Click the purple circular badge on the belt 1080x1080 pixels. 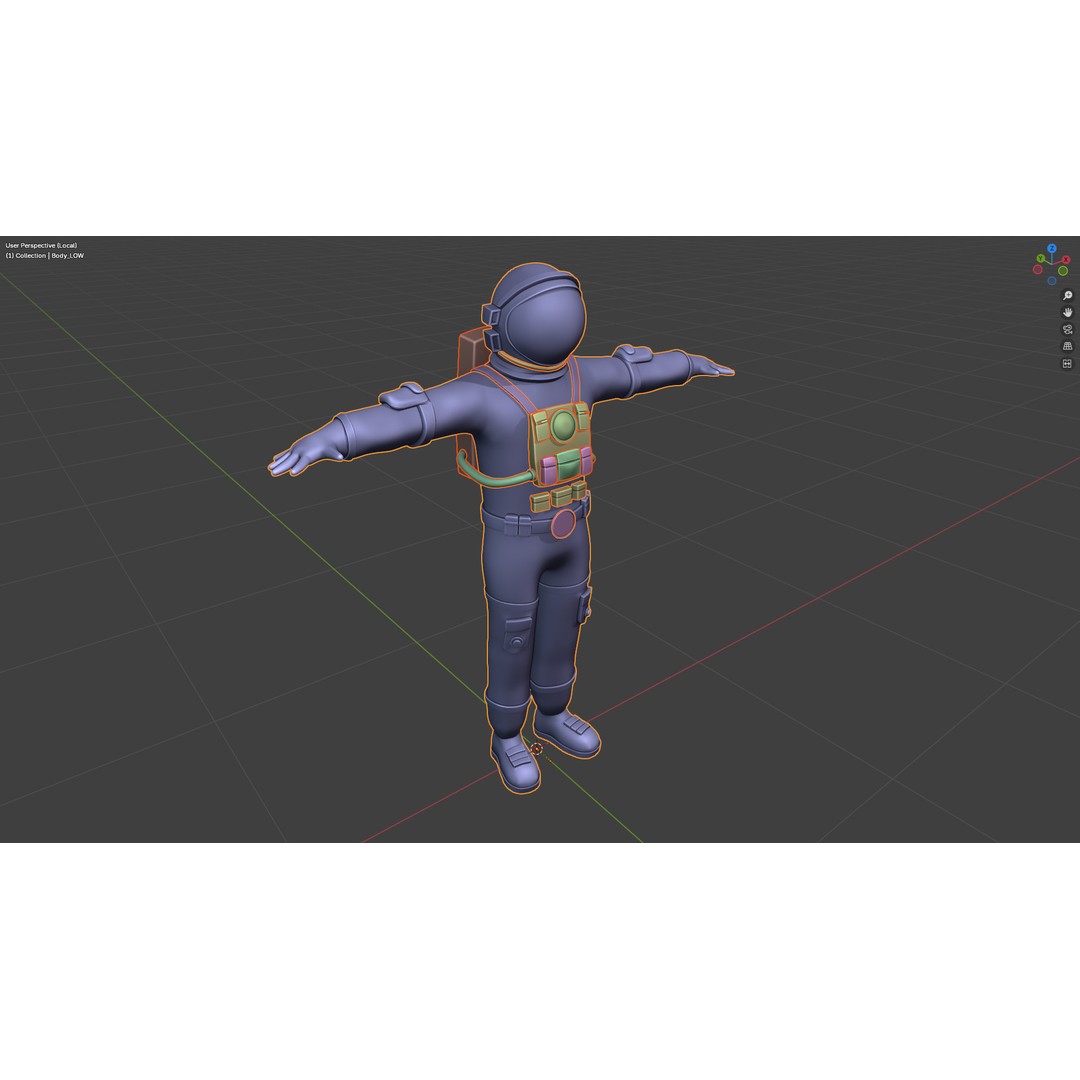click(x=563, y=521)
